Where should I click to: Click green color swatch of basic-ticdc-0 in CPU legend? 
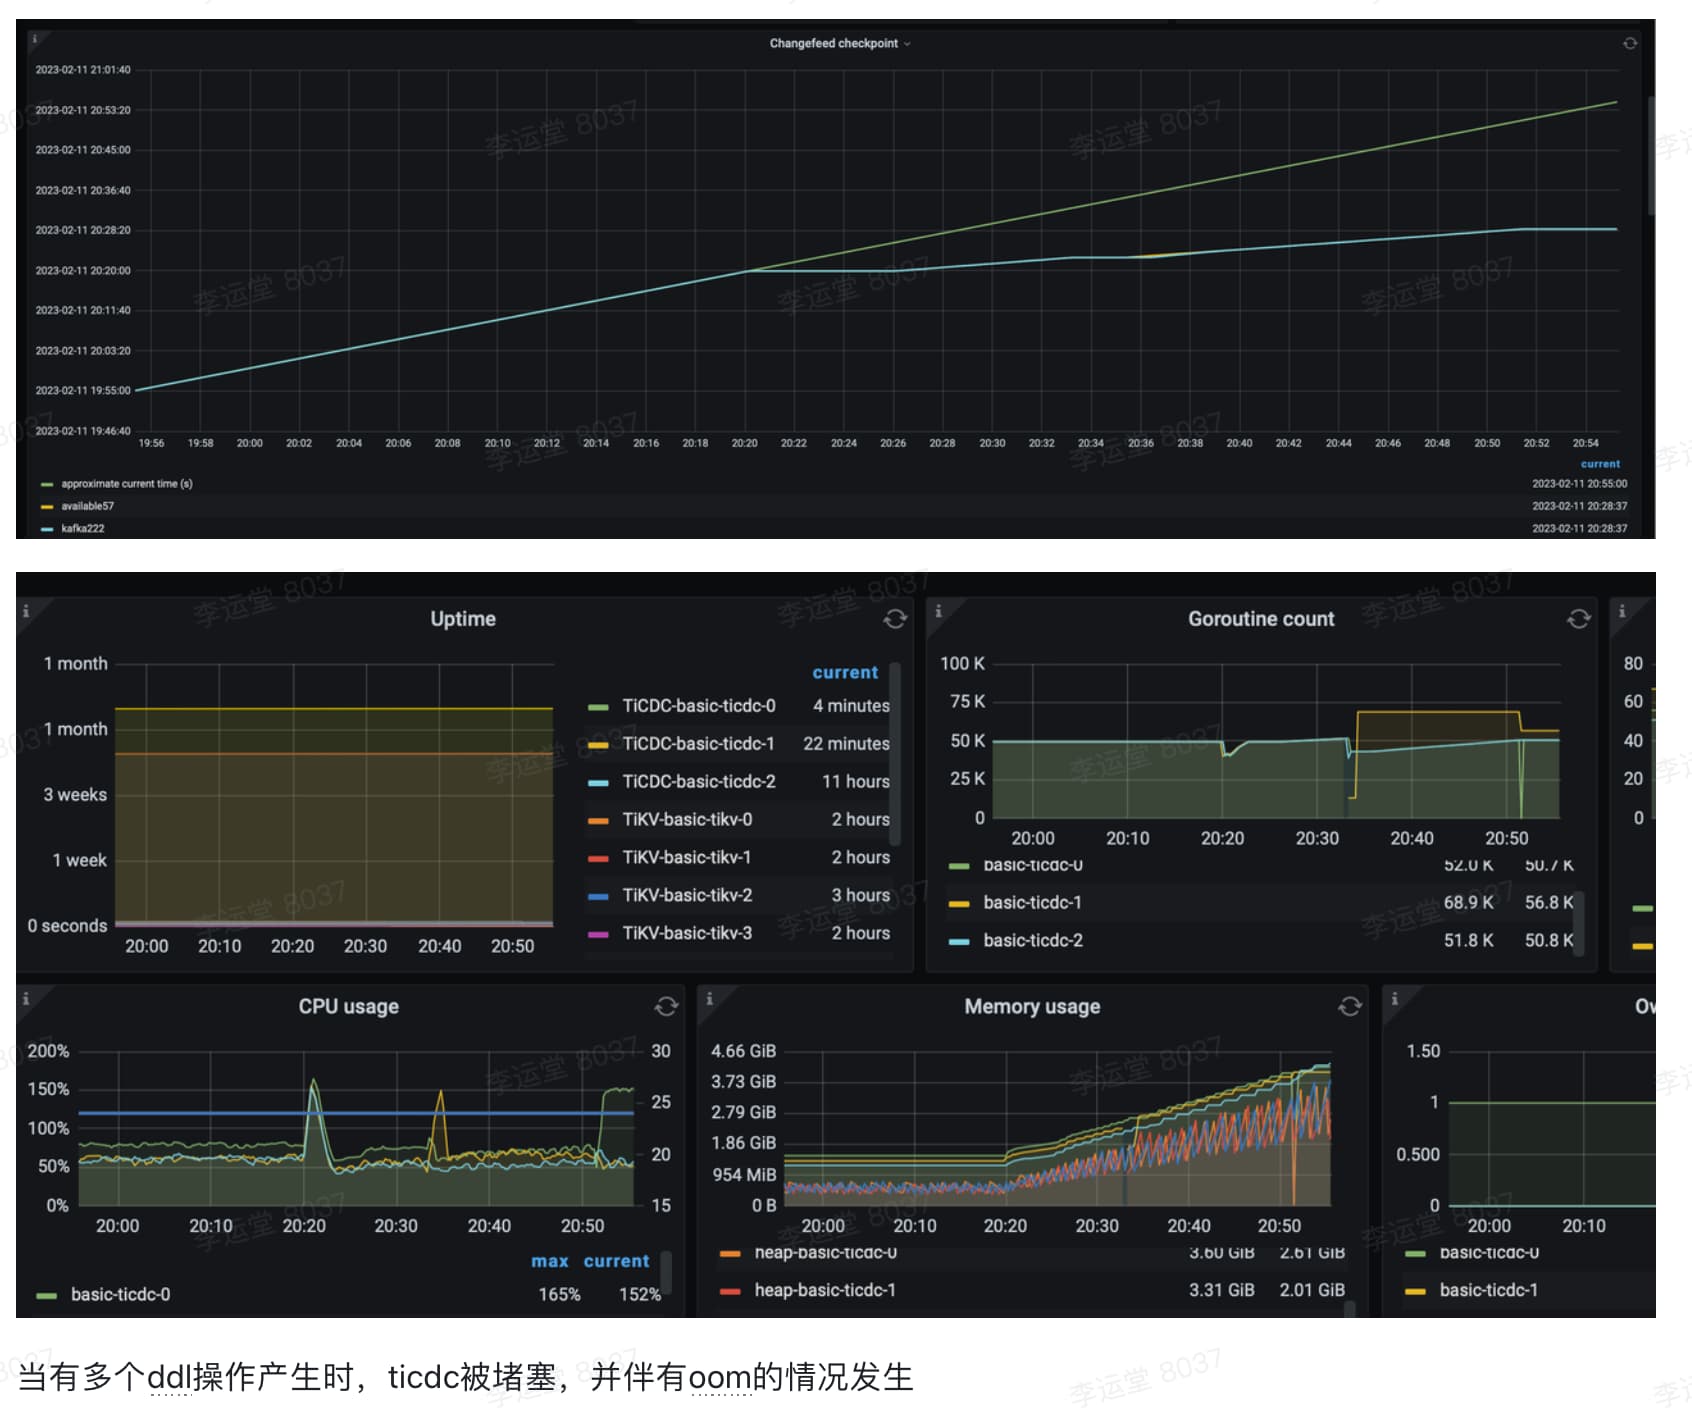coord(46,1295)
